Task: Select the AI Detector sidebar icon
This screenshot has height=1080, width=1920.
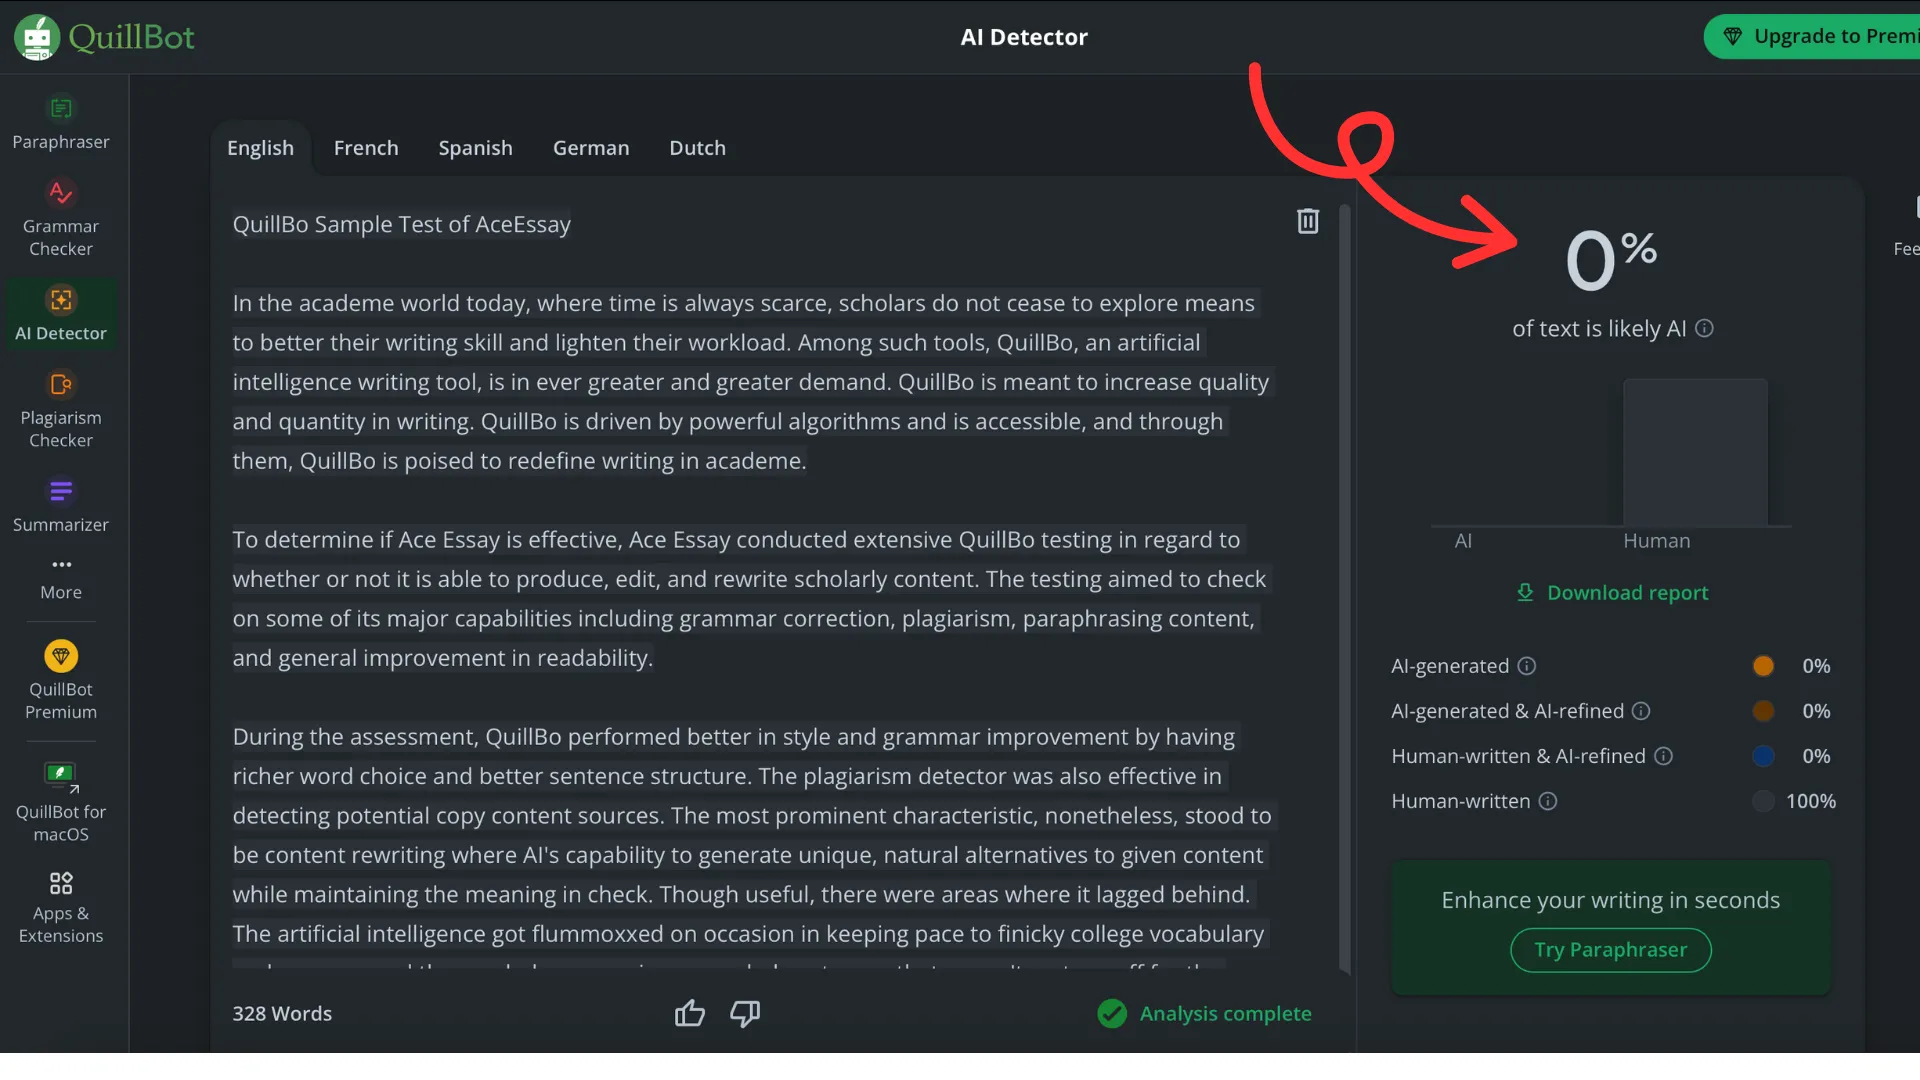Action: [x=61, y=300]
